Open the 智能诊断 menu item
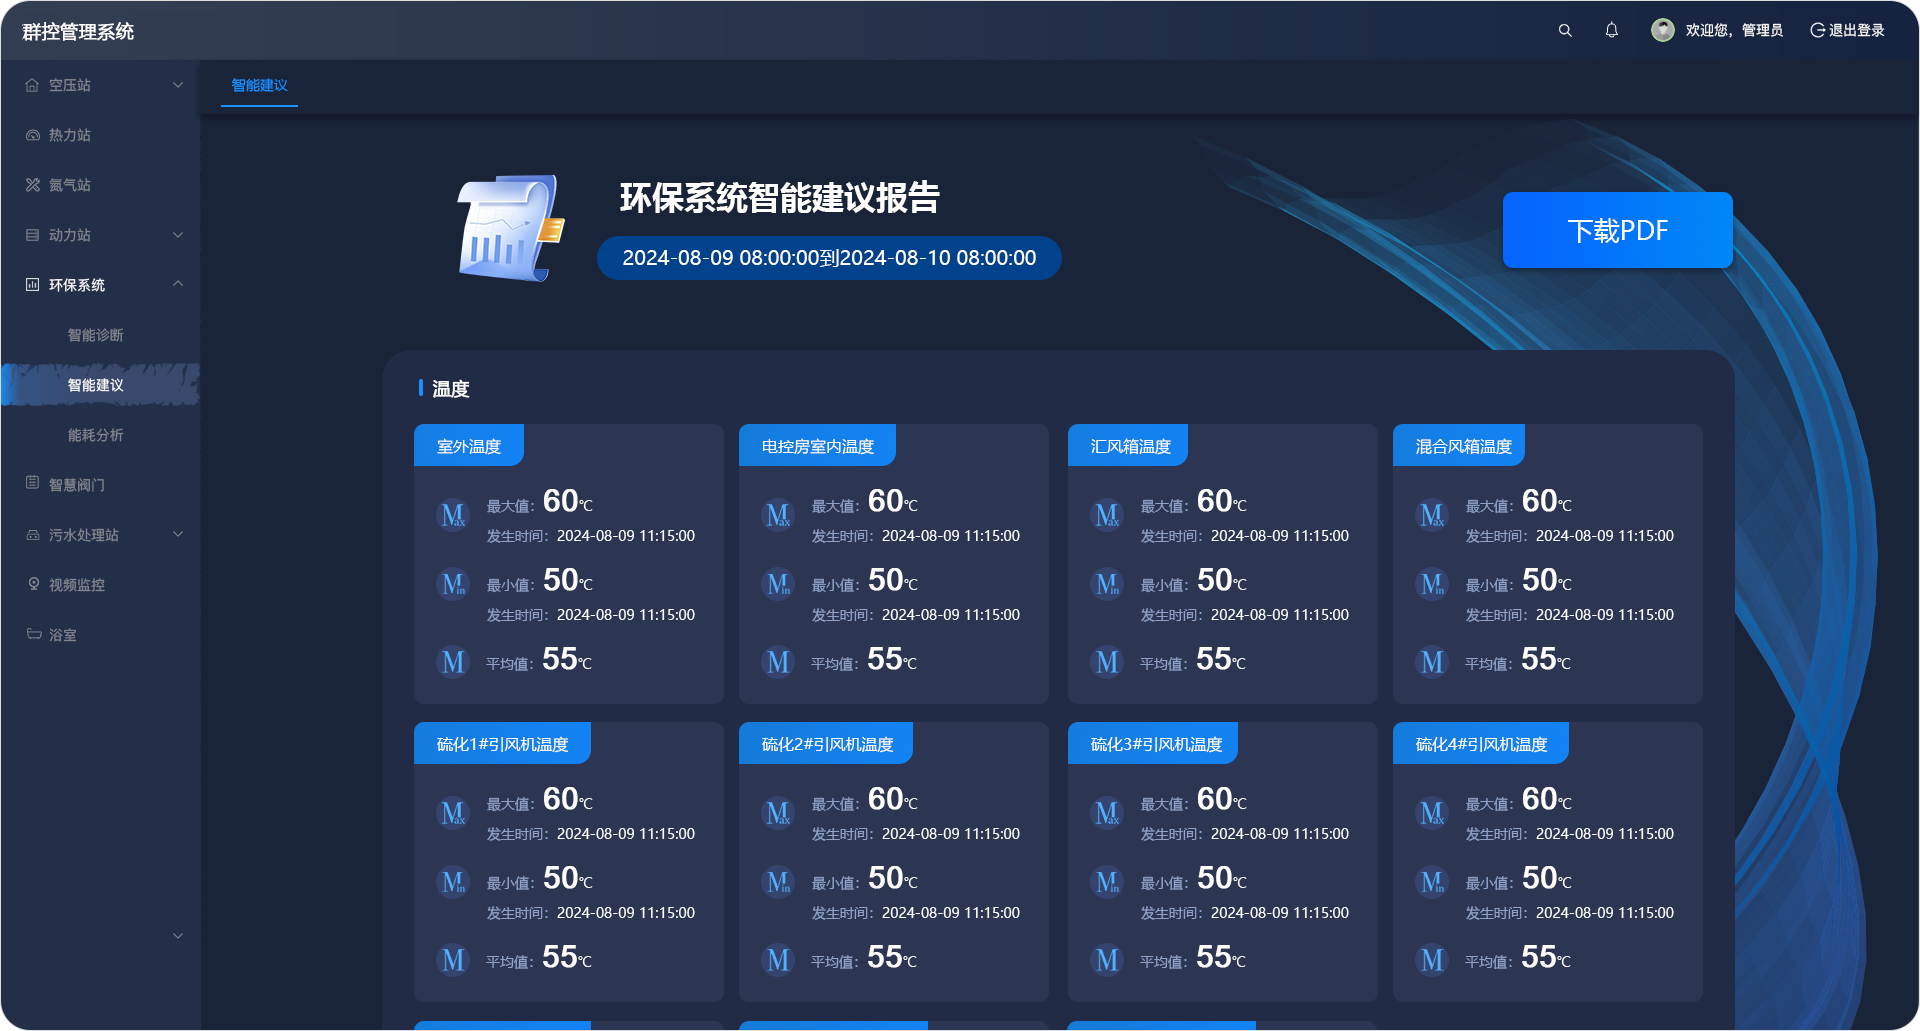Image resolution: width=1920 pixels, height=1031 pixels. [95, 335]
